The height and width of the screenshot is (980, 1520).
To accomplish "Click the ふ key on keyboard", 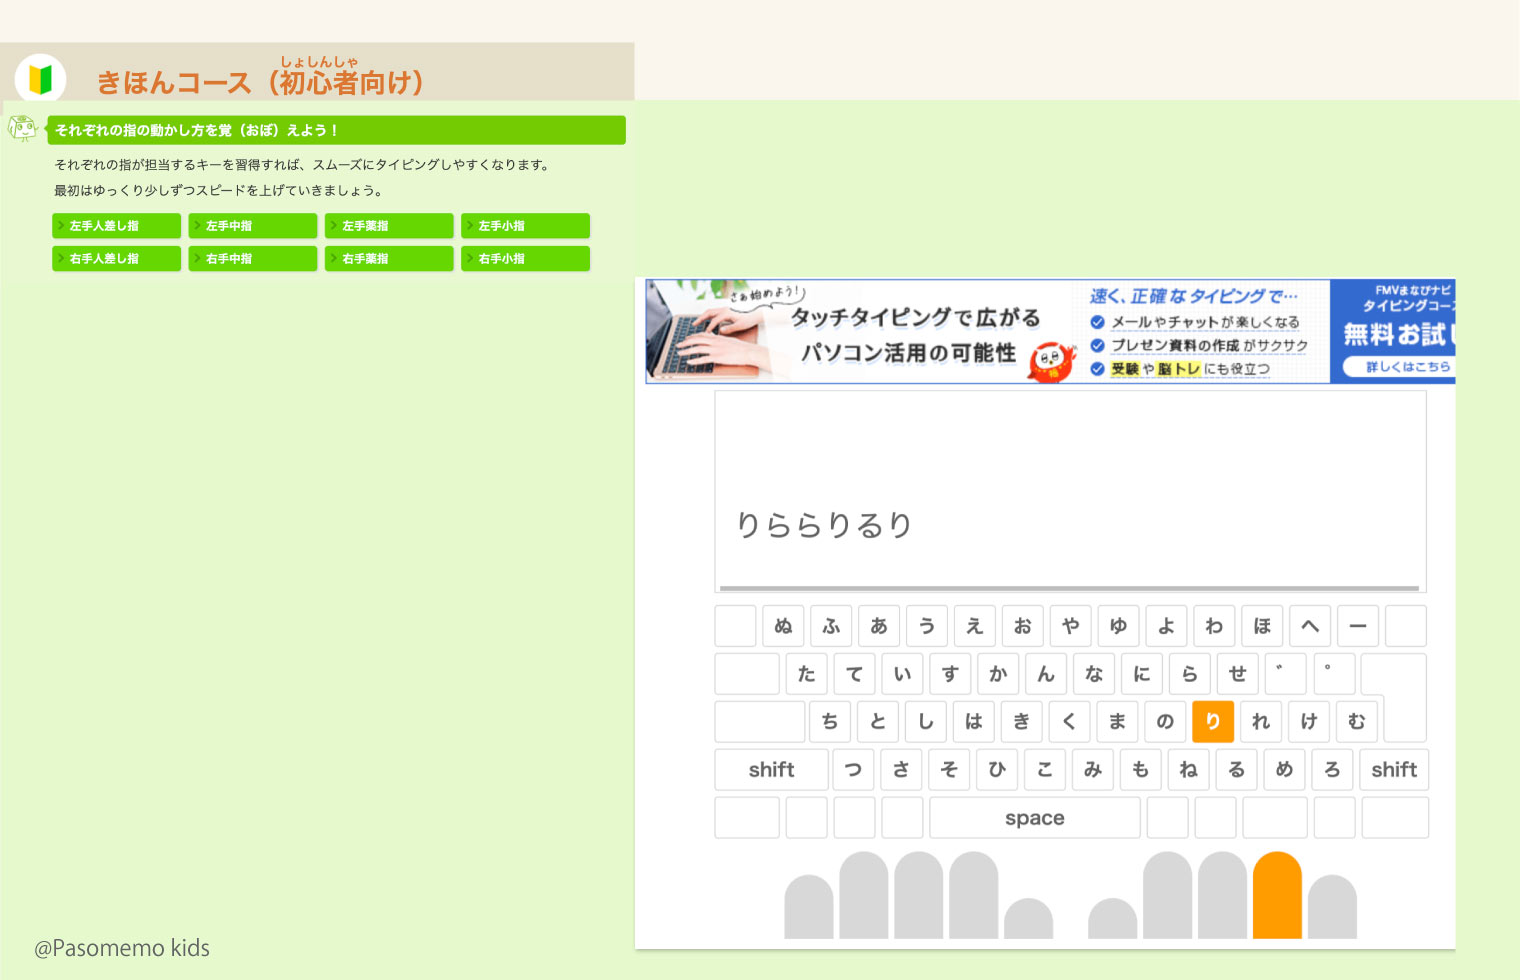I will 831,626.
